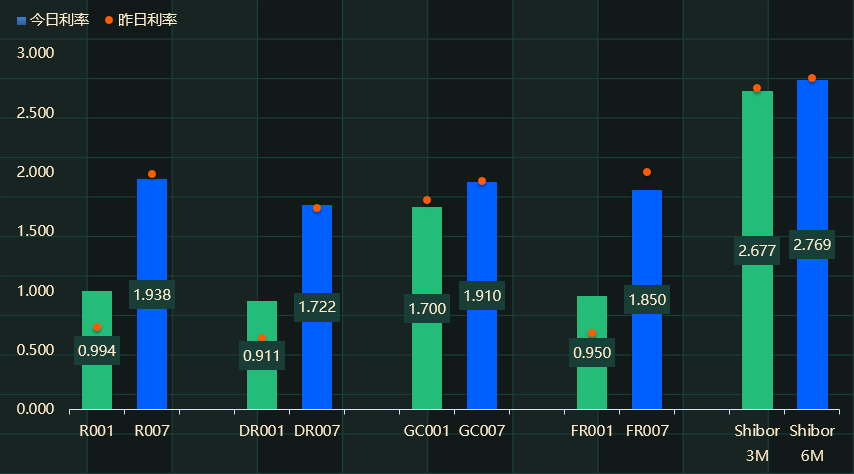Click the 0.994 value label
The height and width of the screenshot is (474, 854).
97,351
